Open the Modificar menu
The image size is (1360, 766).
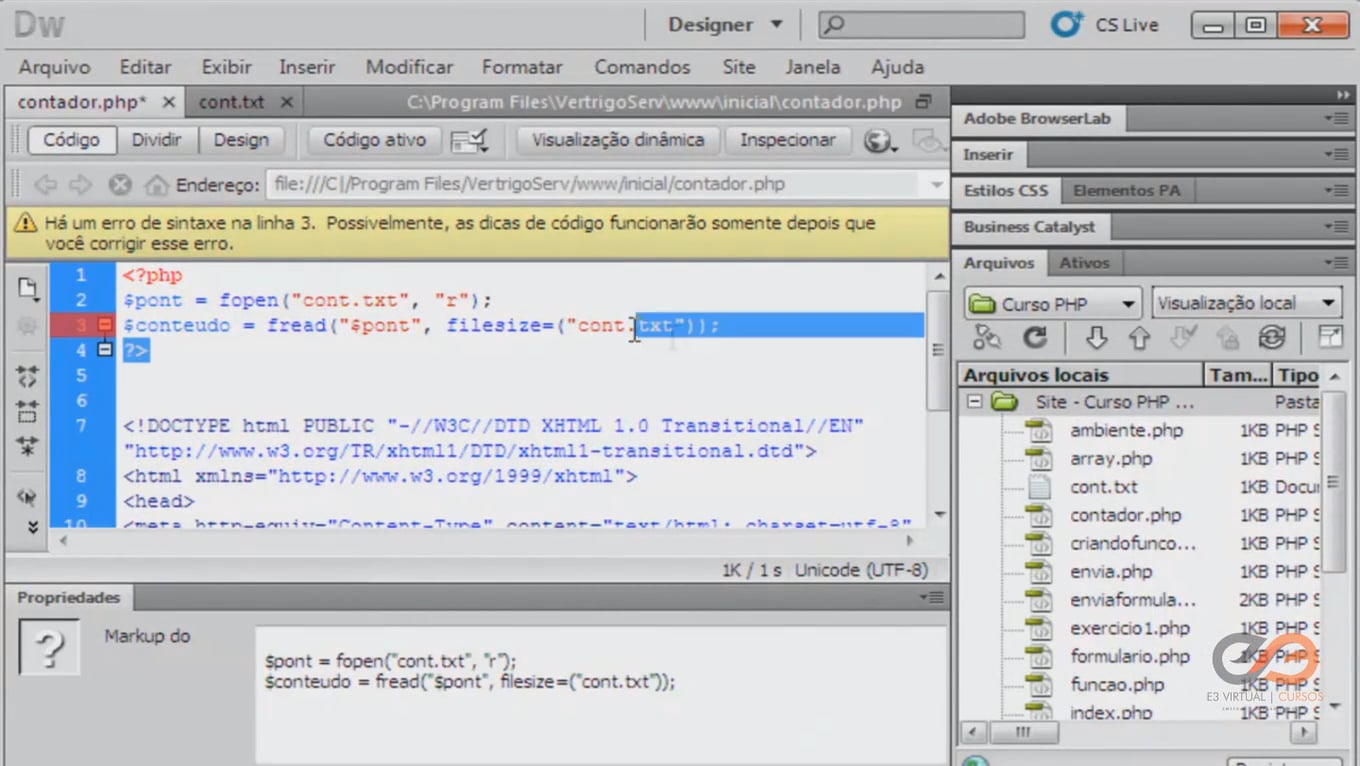tap(409, 67)
